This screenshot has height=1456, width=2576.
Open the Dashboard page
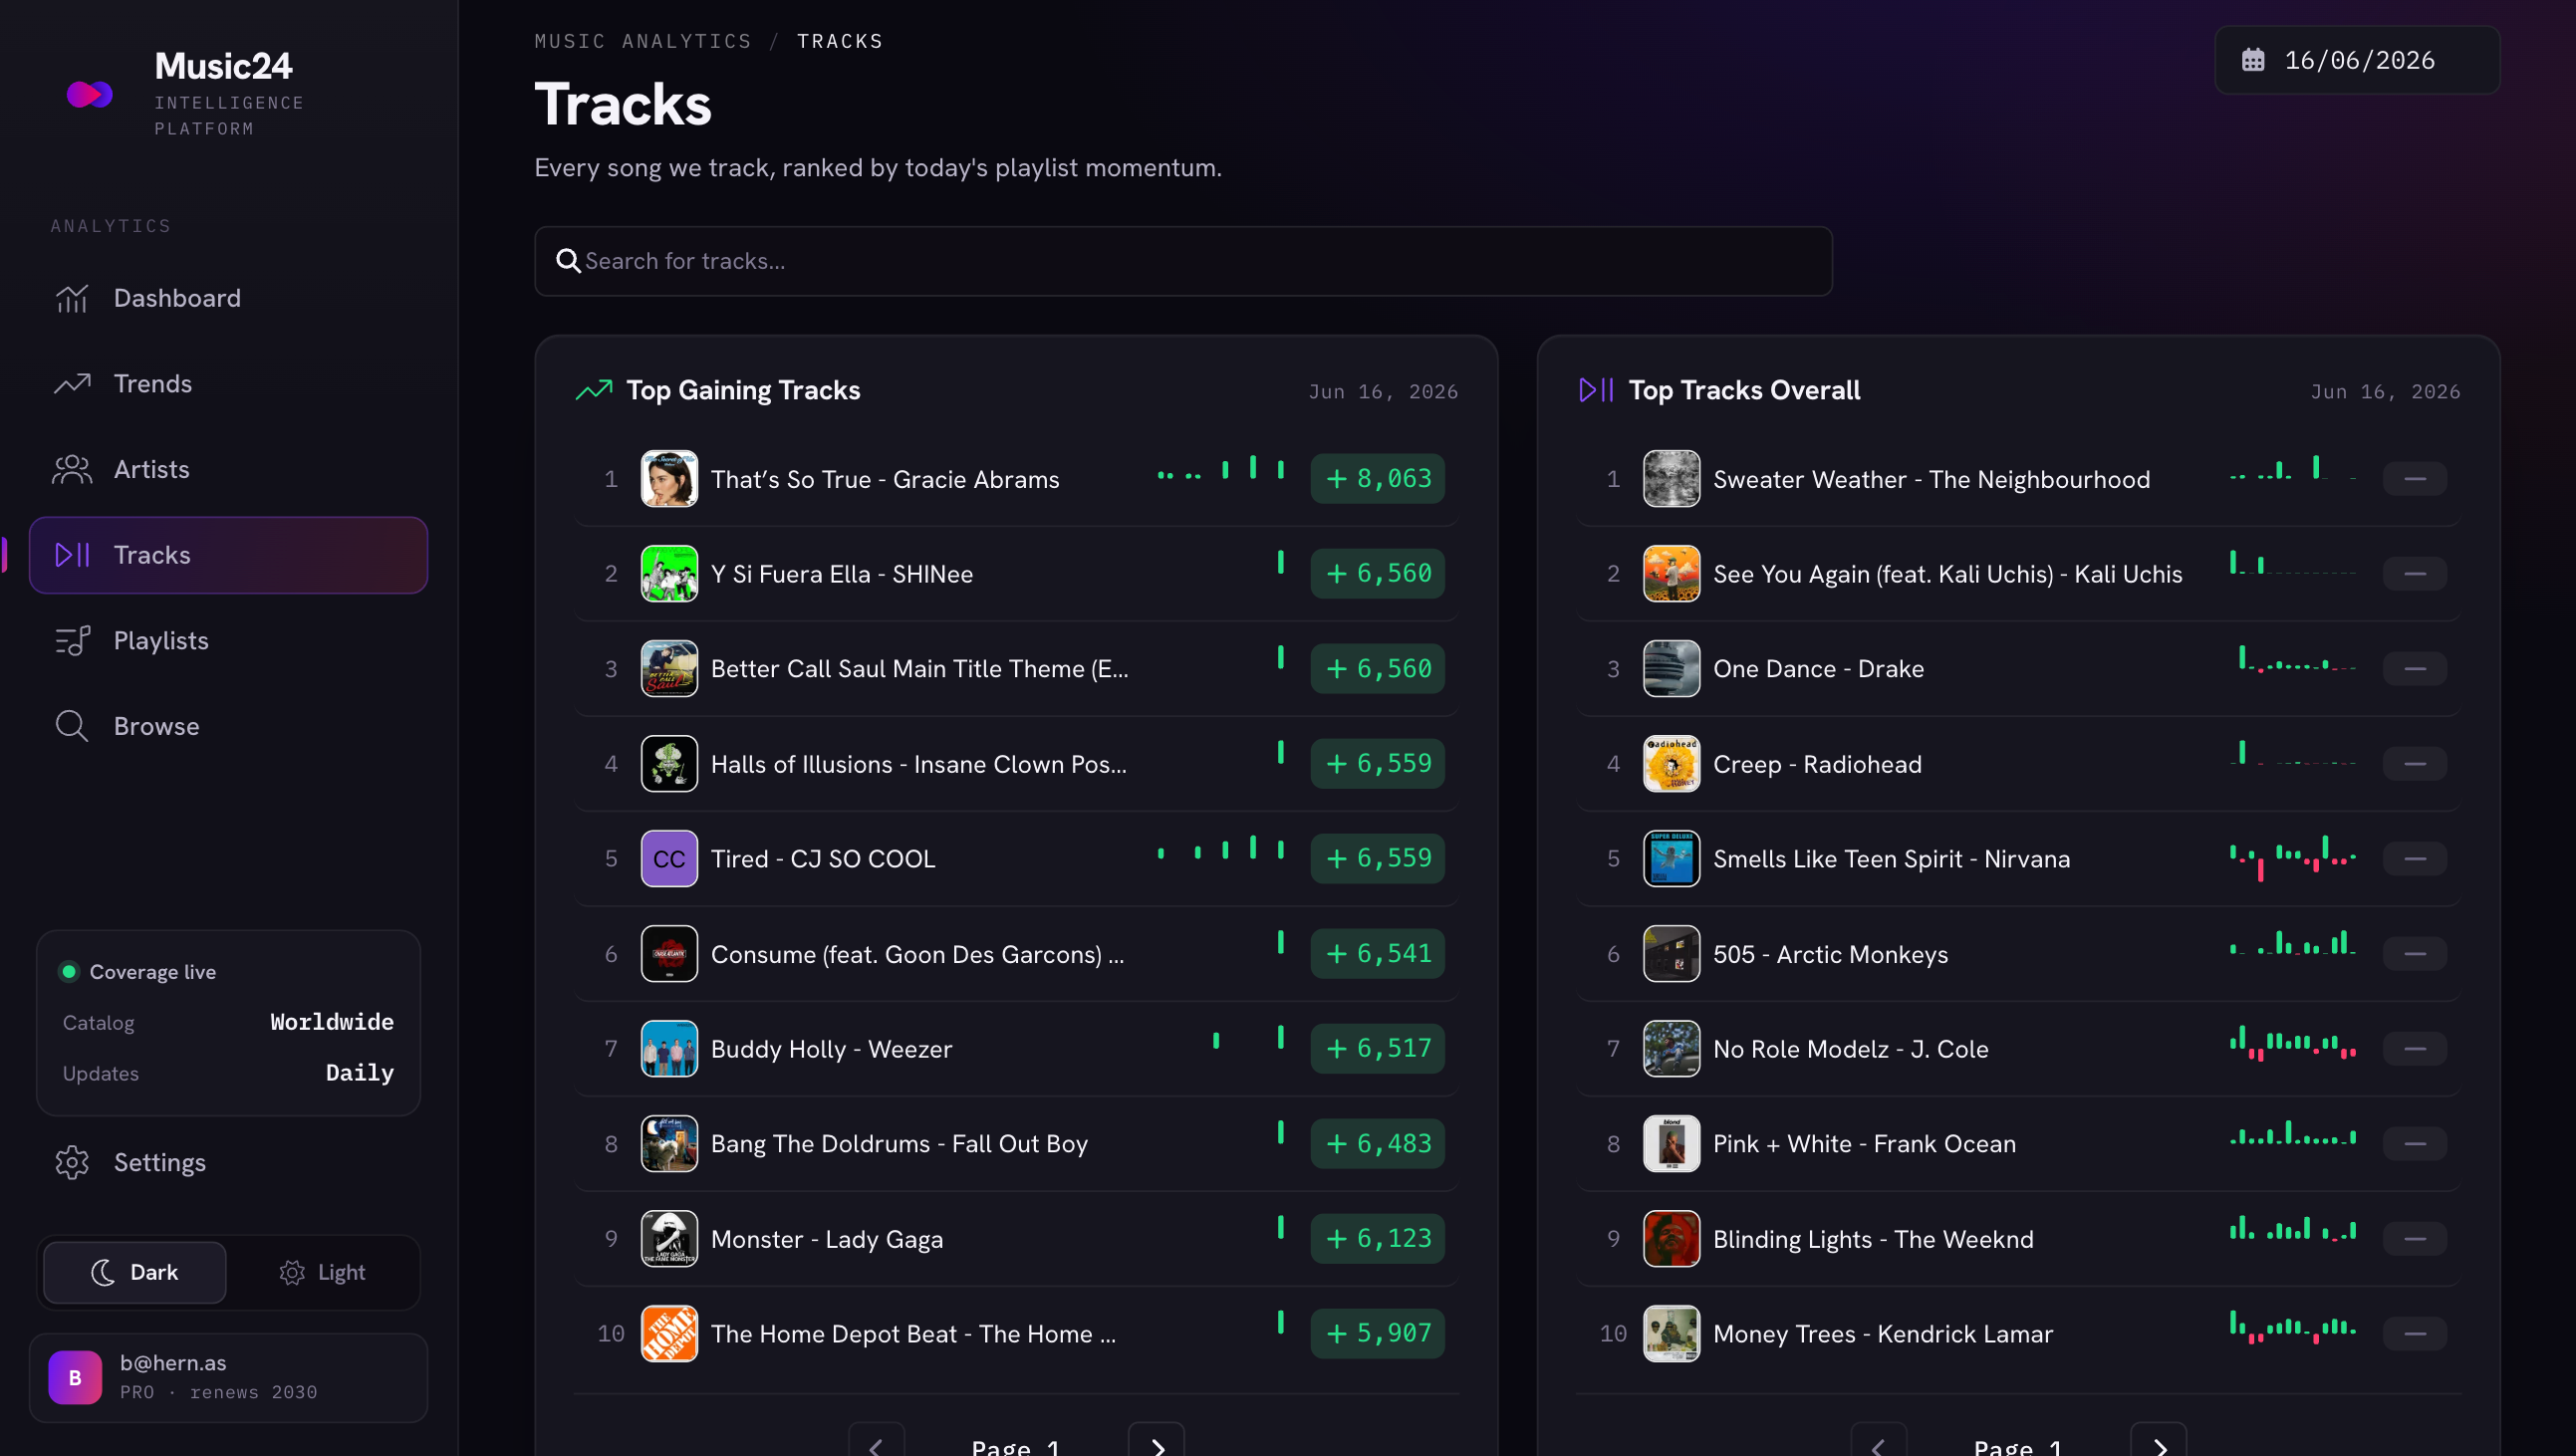(x=228, y=298)
